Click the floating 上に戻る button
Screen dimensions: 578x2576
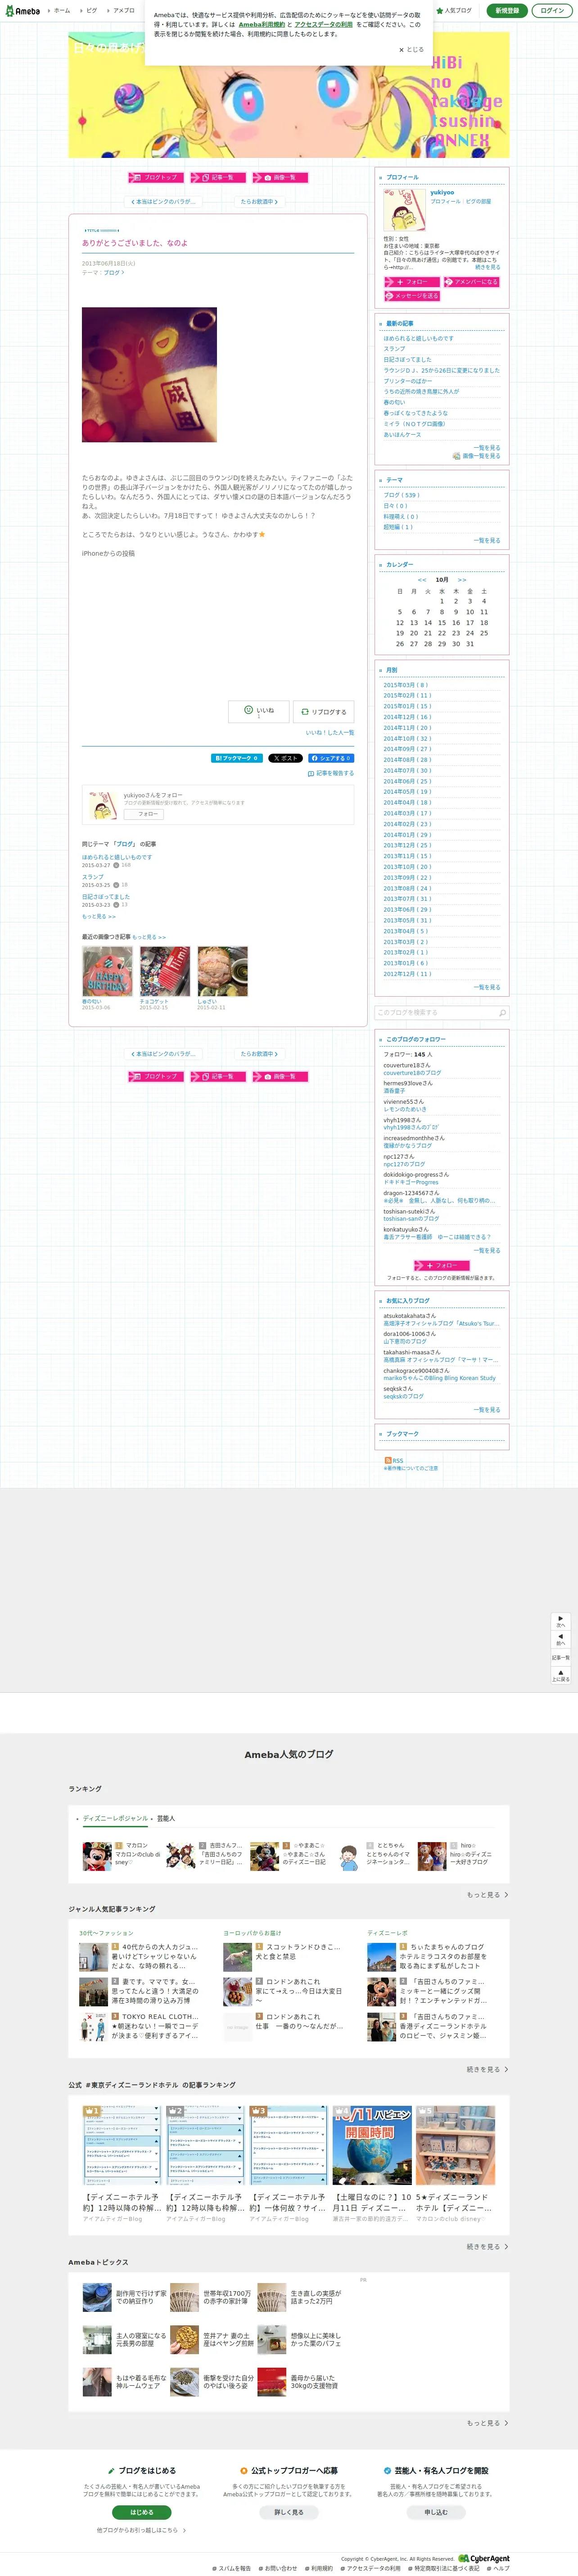tap(561, 1675)
